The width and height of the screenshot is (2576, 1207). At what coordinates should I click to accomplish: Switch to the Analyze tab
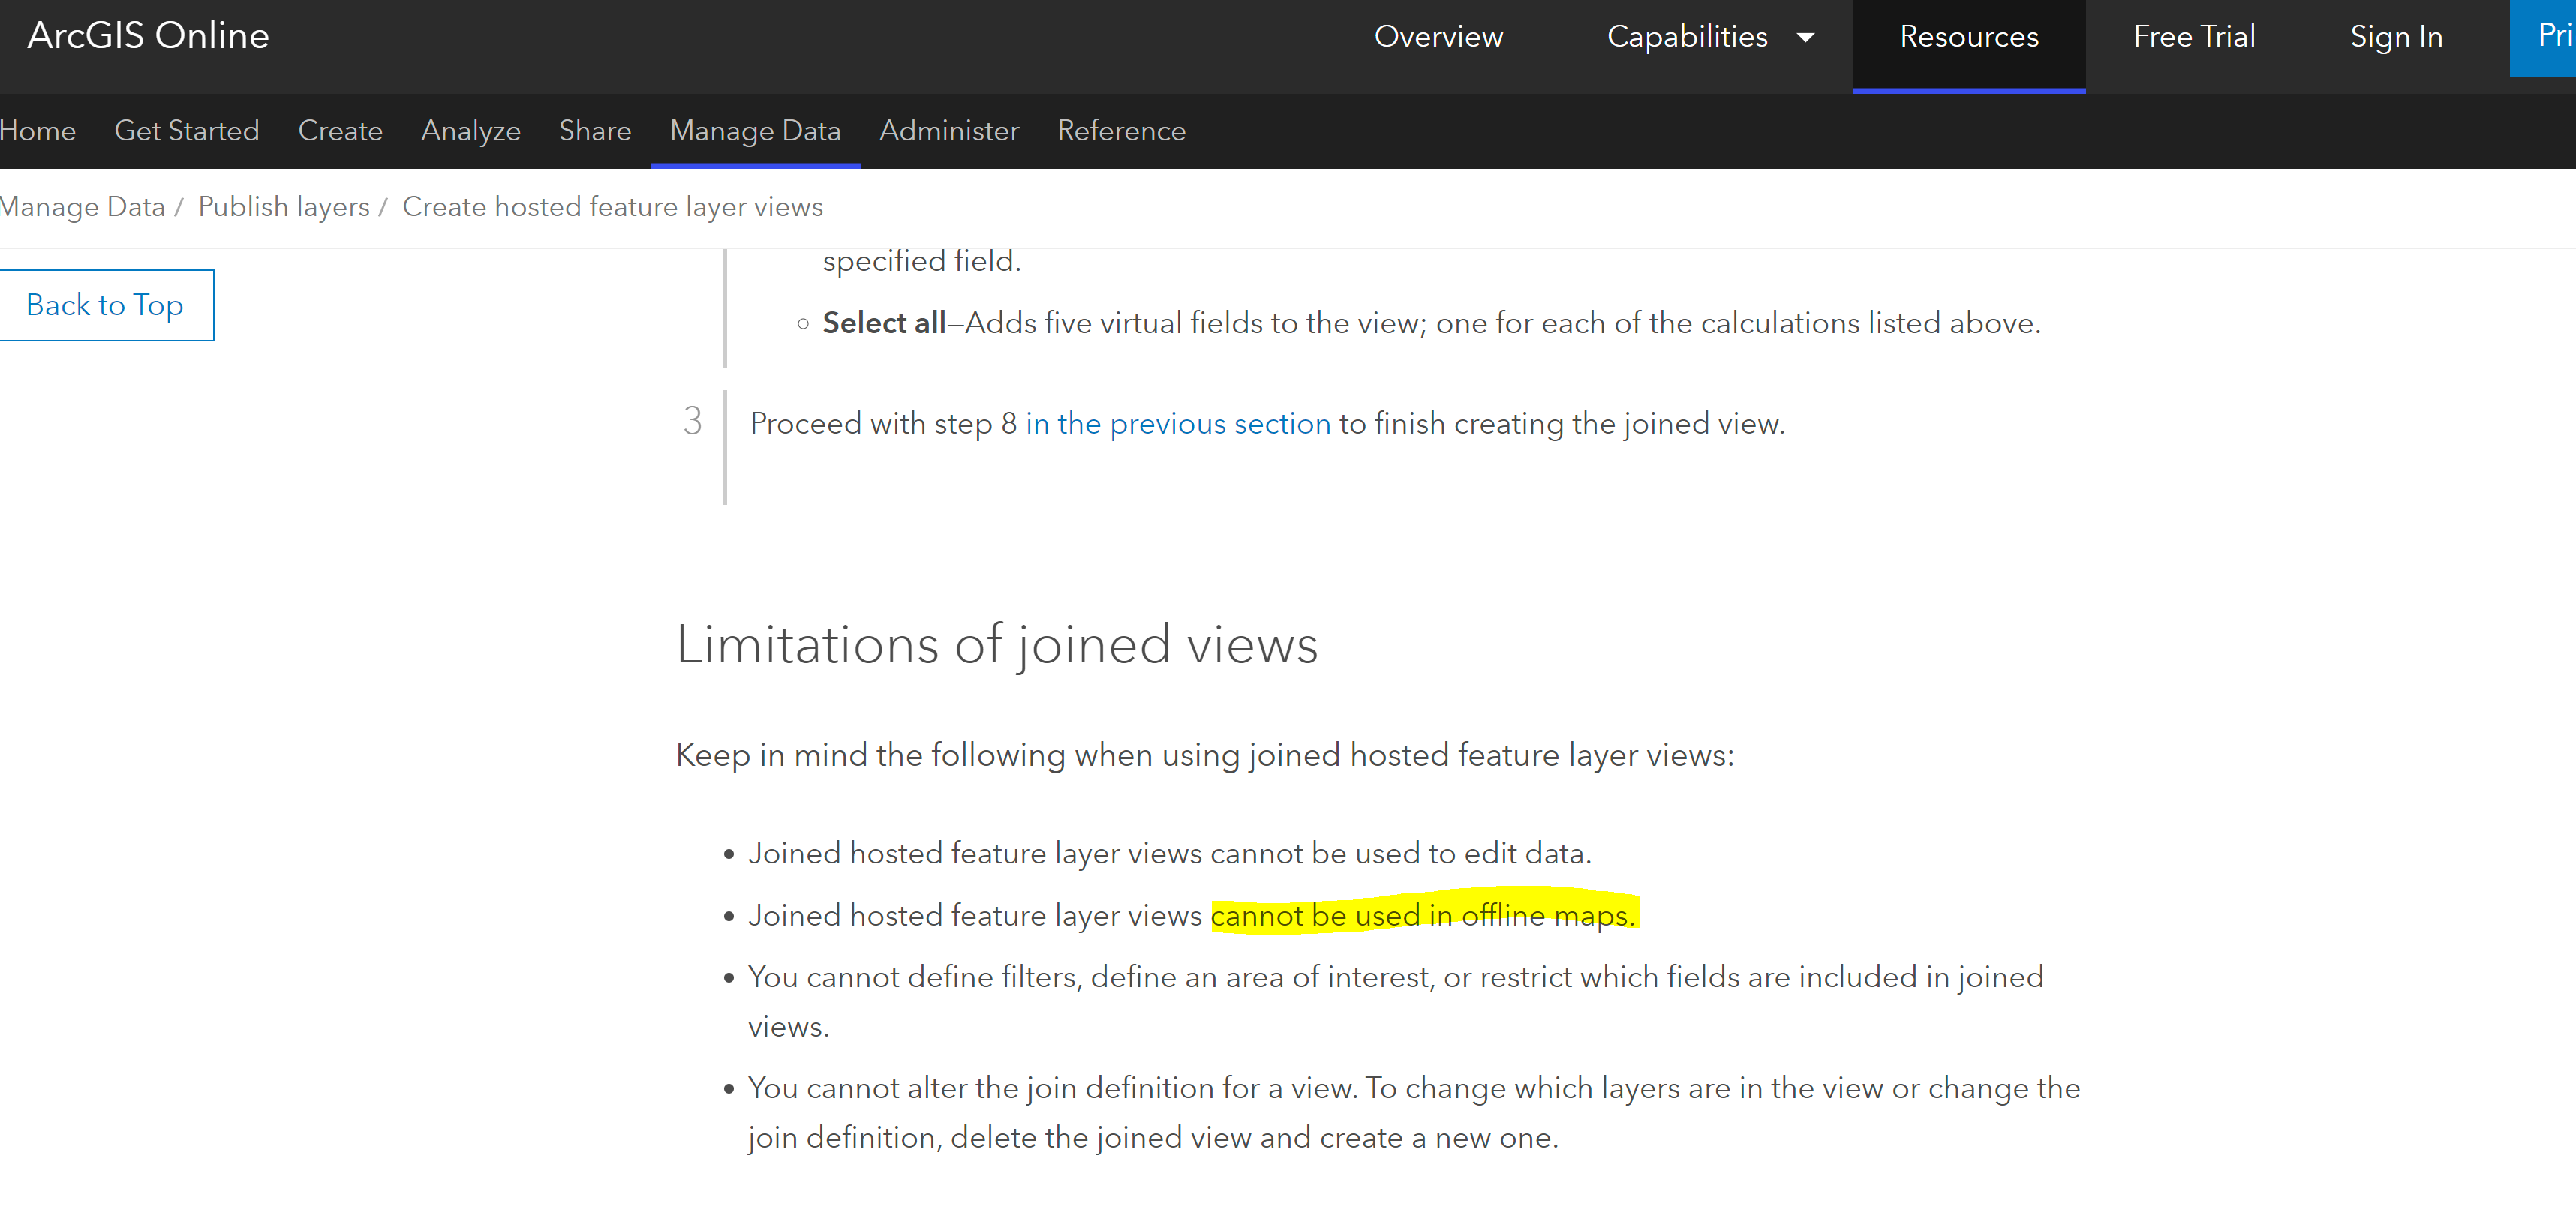tap(470, 131)
